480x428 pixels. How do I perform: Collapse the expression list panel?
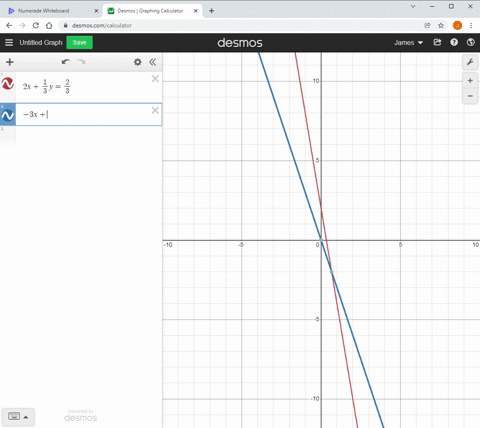[x=153, y=62]
